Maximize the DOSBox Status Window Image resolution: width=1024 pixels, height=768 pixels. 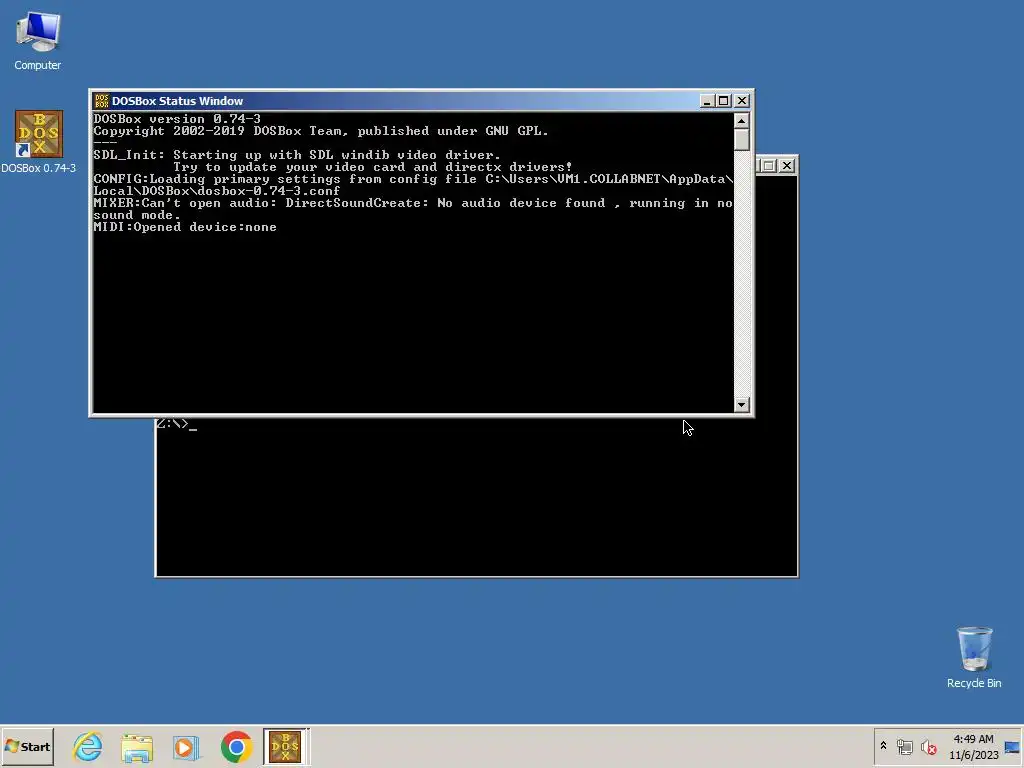coord(724,101)
